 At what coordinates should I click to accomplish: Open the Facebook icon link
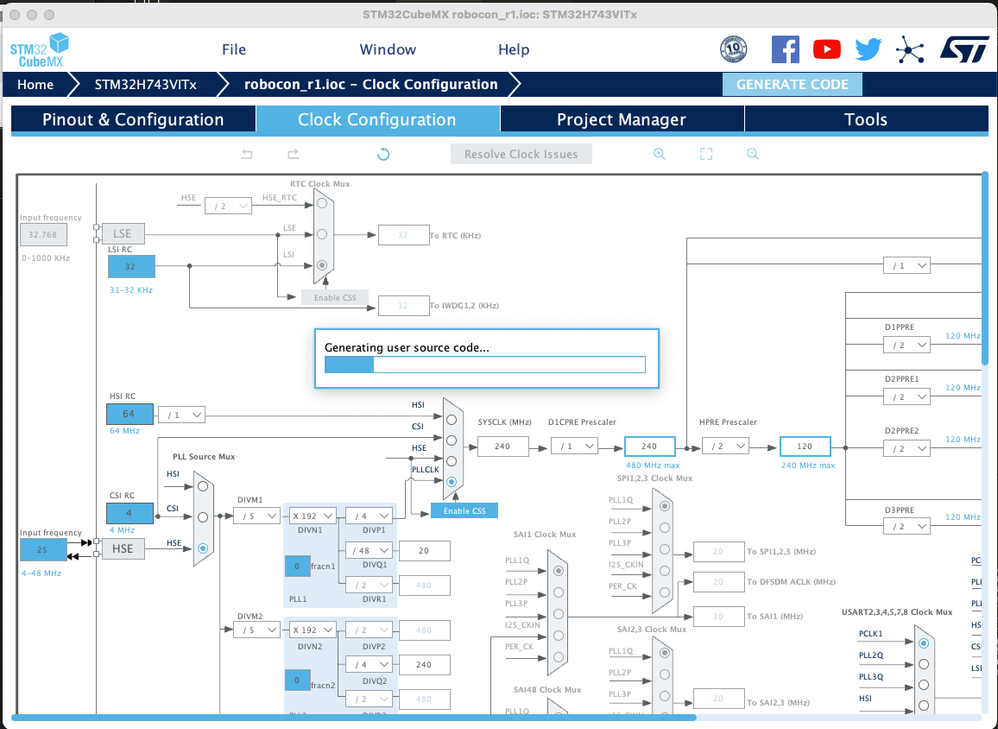[x=785, y=49]
